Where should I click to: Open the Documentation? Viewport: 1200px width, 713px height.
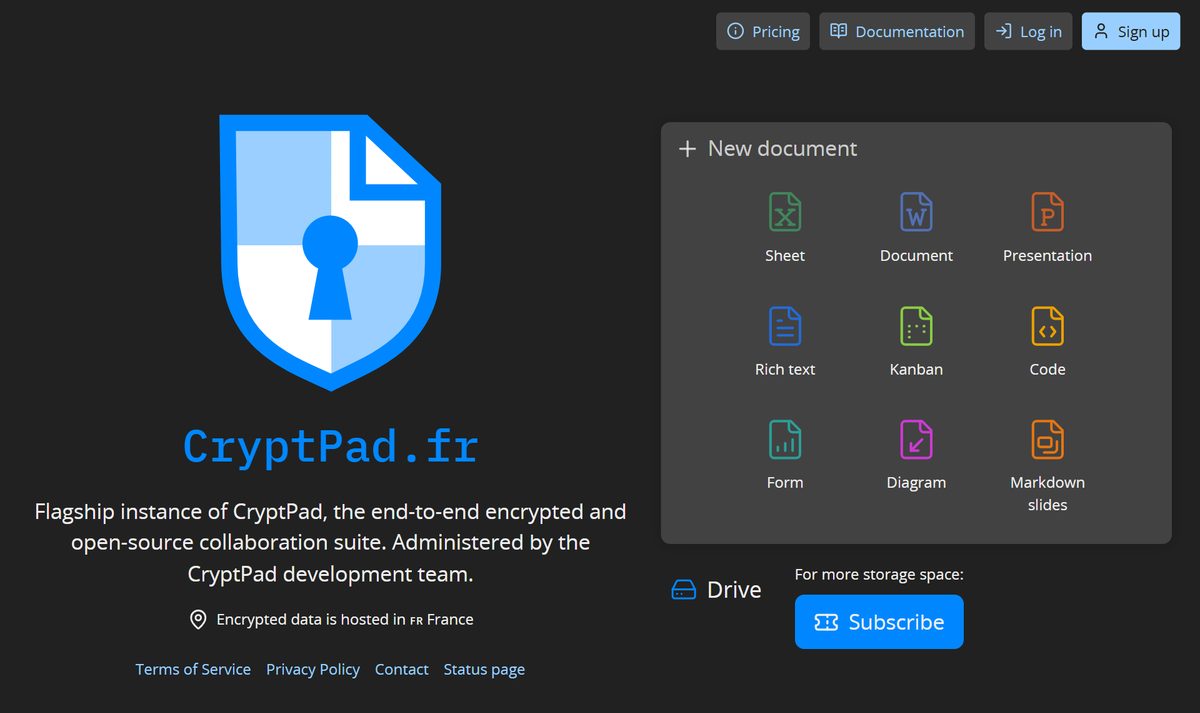pyautogui.click(x=897, y=31)
